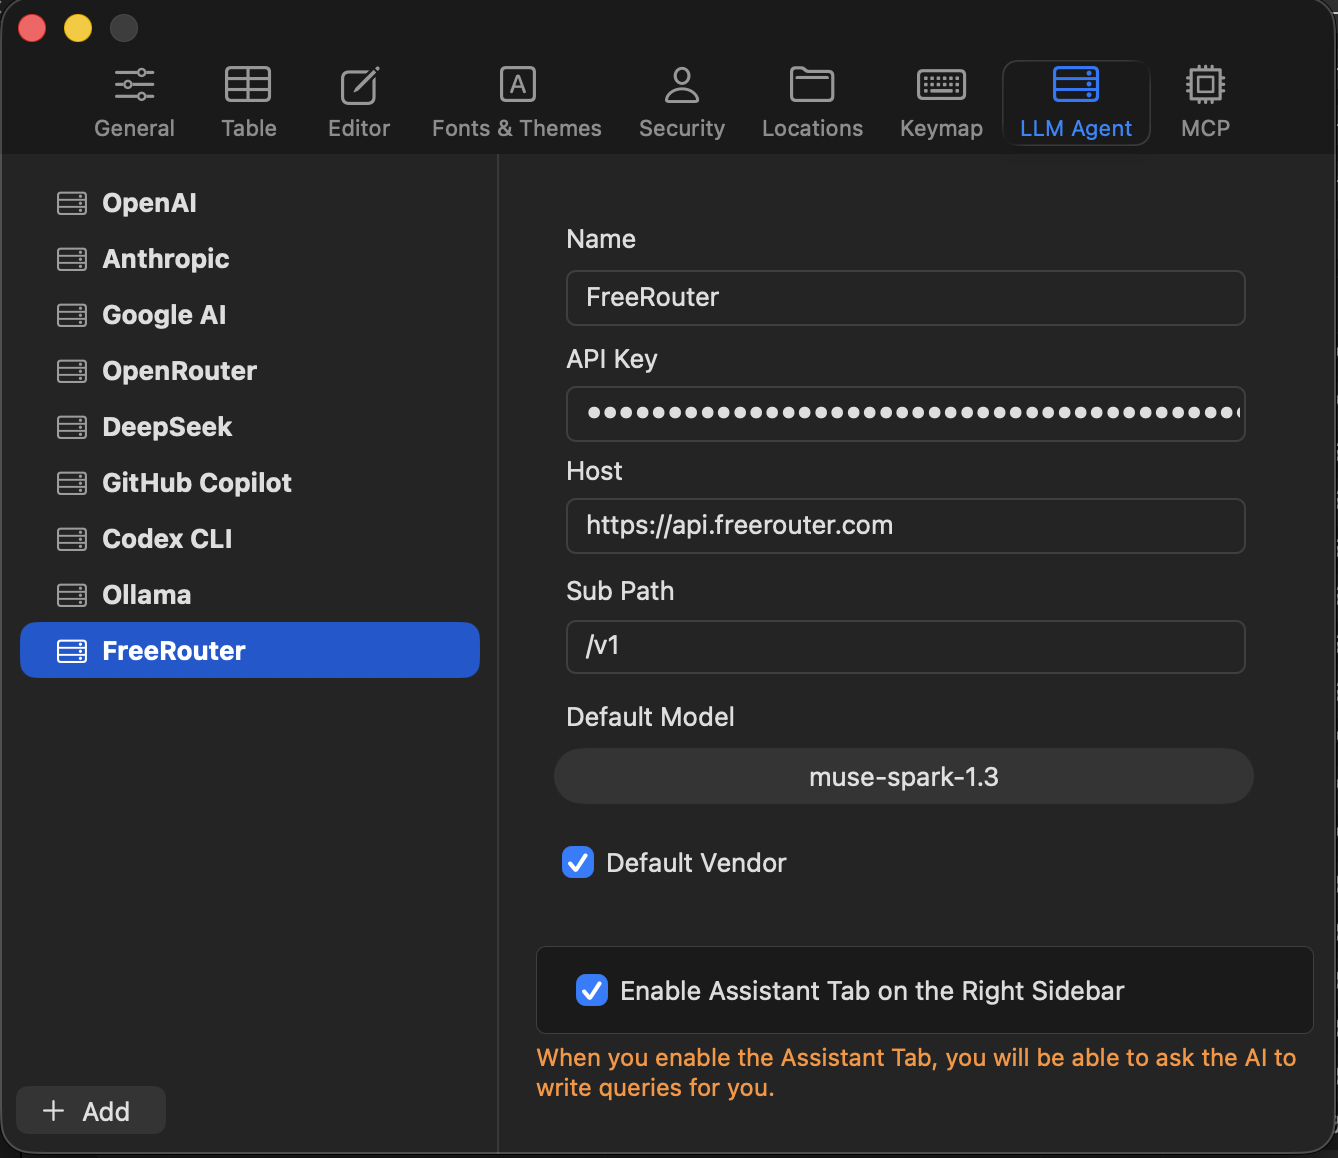Viewport: 1338px width, 1158px height.
Task: Edit the Sub Path field
Action: [905, 647]
